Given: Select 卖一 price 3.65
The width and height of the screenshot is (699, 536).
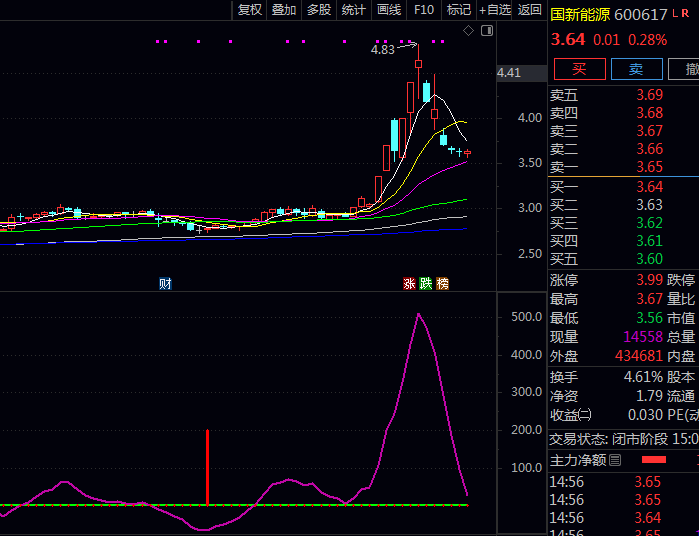Looking at the screenshot, I should (x=650, y=167).
